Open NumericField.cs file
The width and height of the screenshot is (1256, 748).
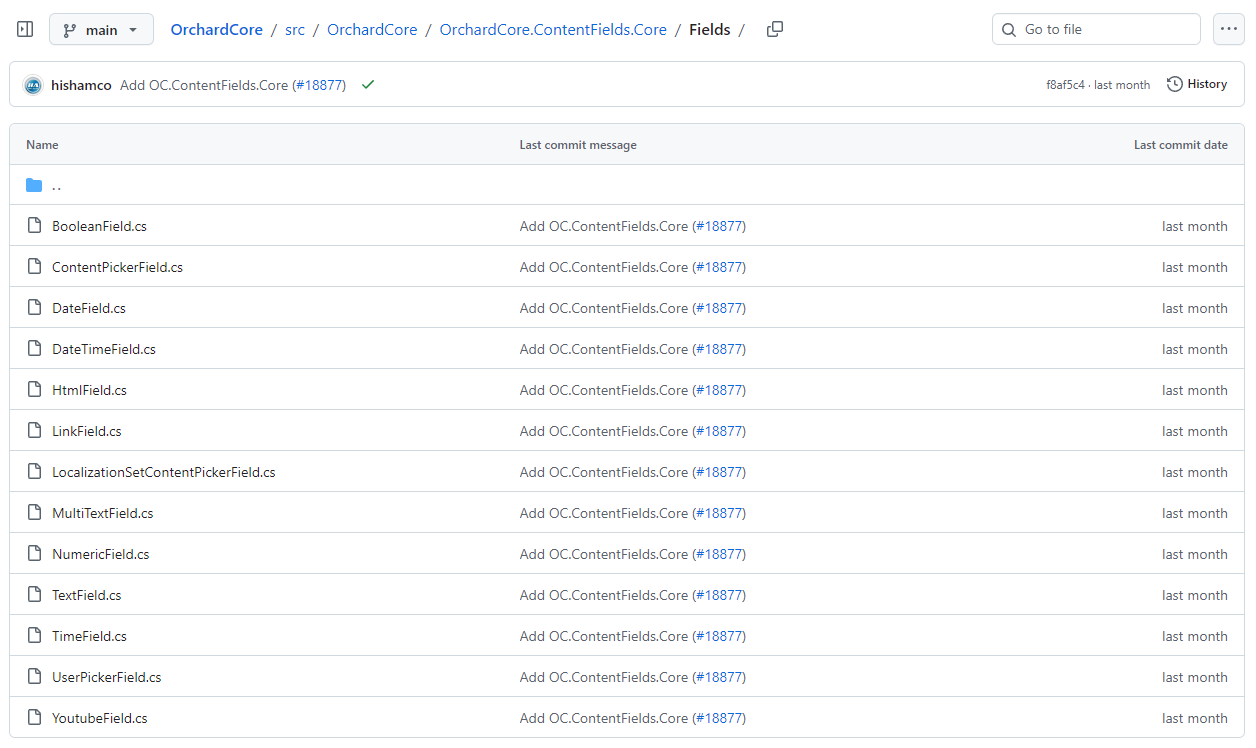coord(101,554)
